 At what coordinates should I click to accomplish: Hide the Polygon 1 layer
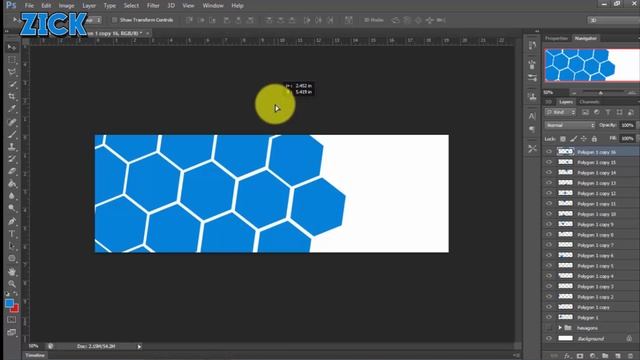[549, 317]
